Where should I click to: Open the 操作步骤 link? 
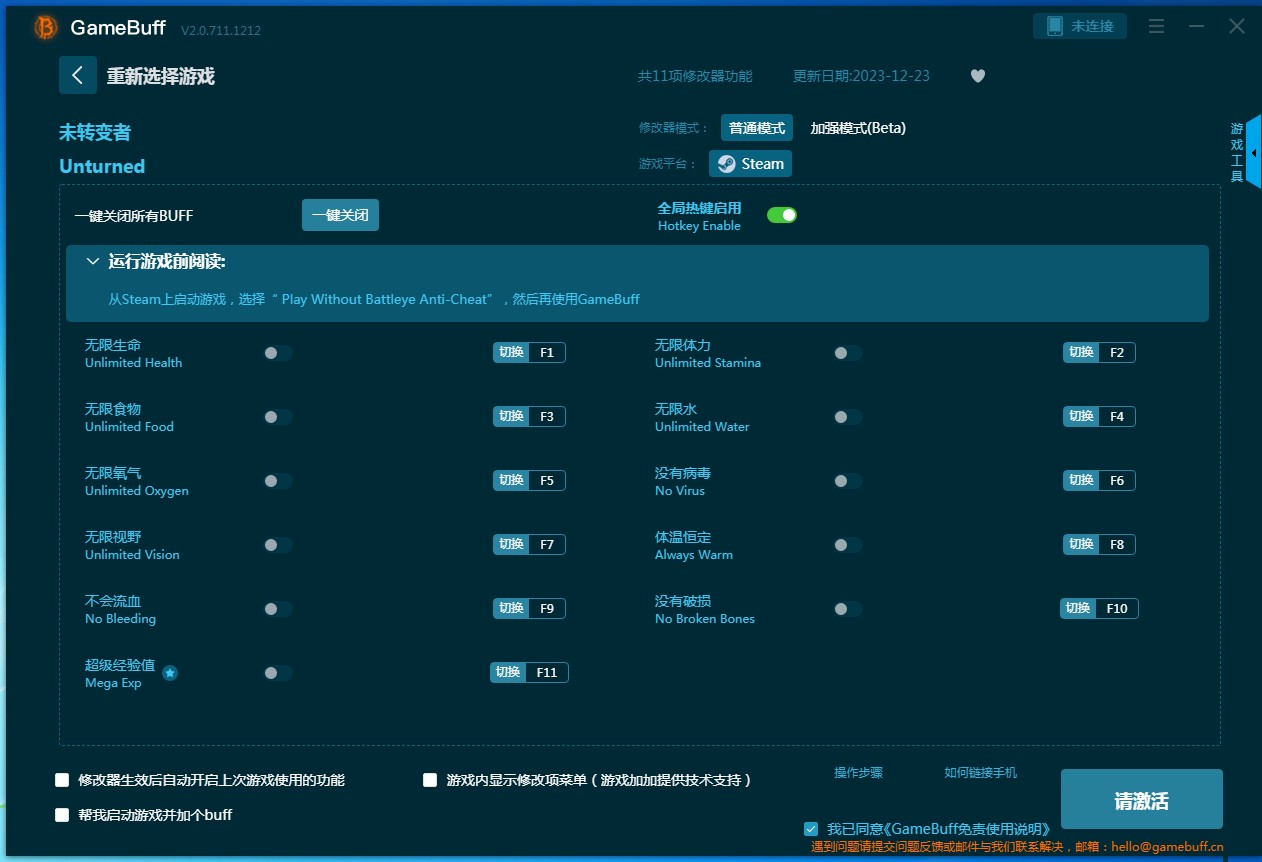pyautogui.click(x=858, y=773)
